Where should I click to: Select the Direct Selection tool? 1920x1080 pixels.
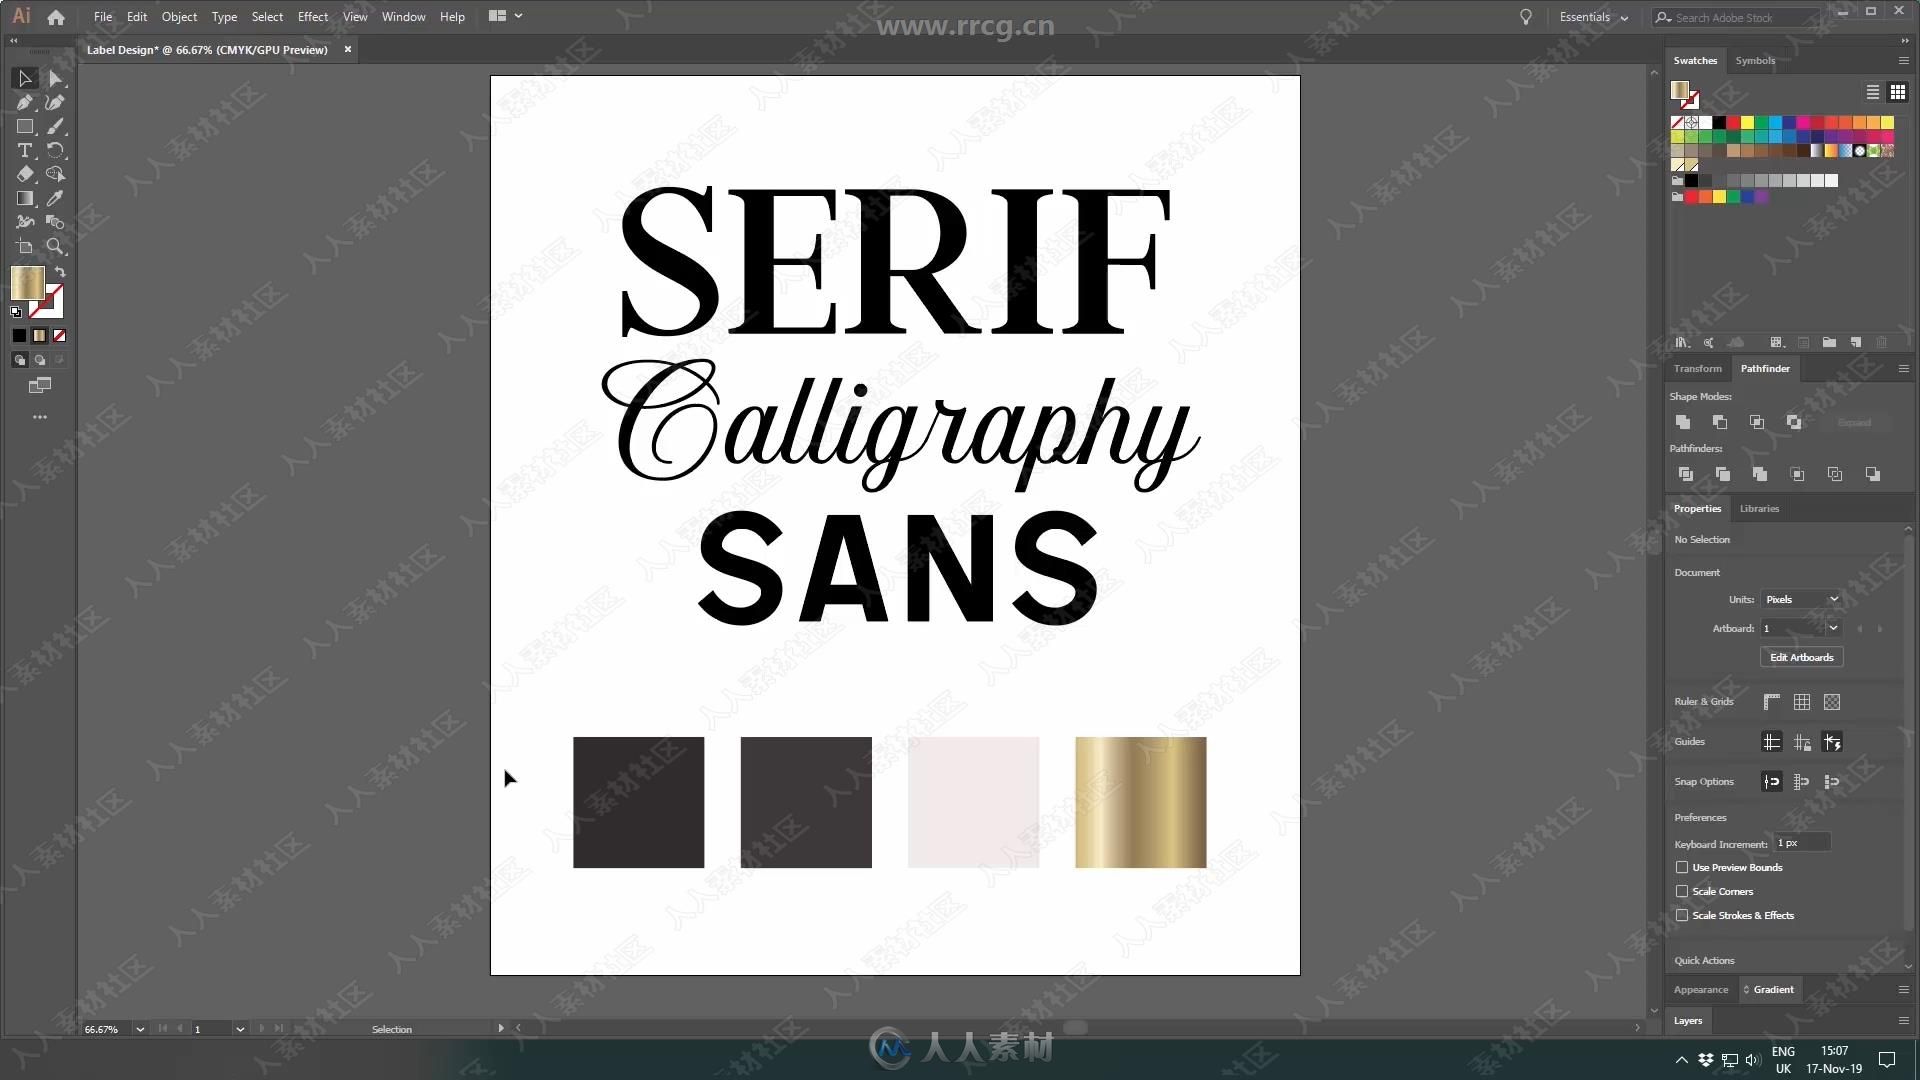54,78
